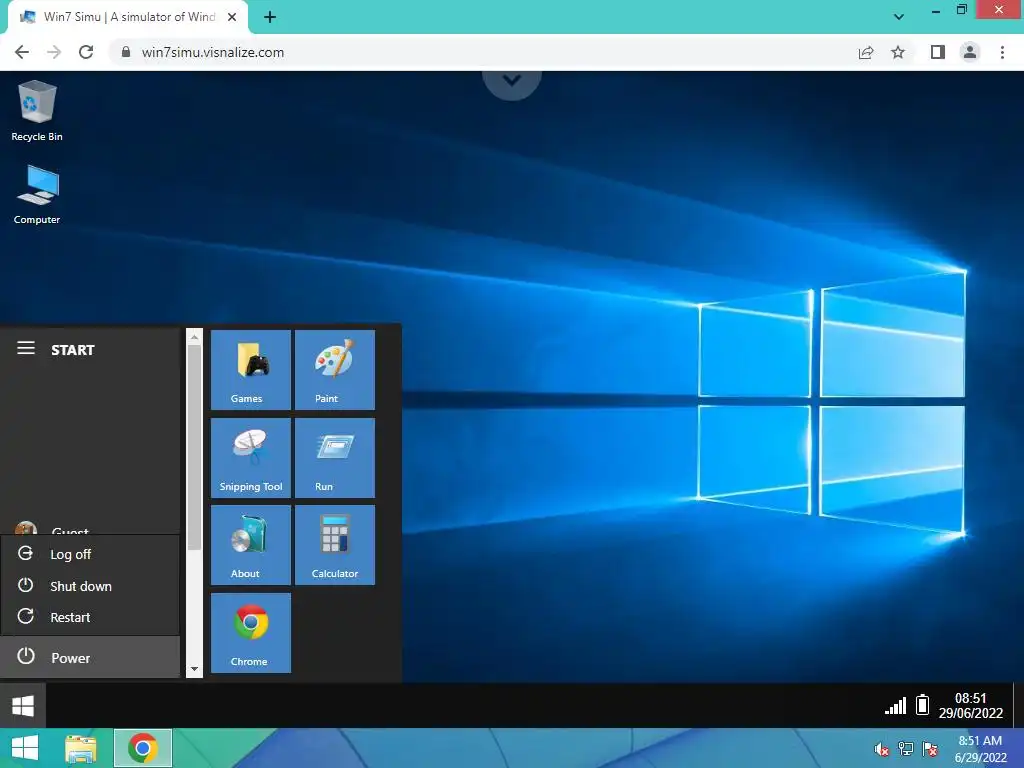Open the tab search dropdown arrow

[x=899, y=17]
